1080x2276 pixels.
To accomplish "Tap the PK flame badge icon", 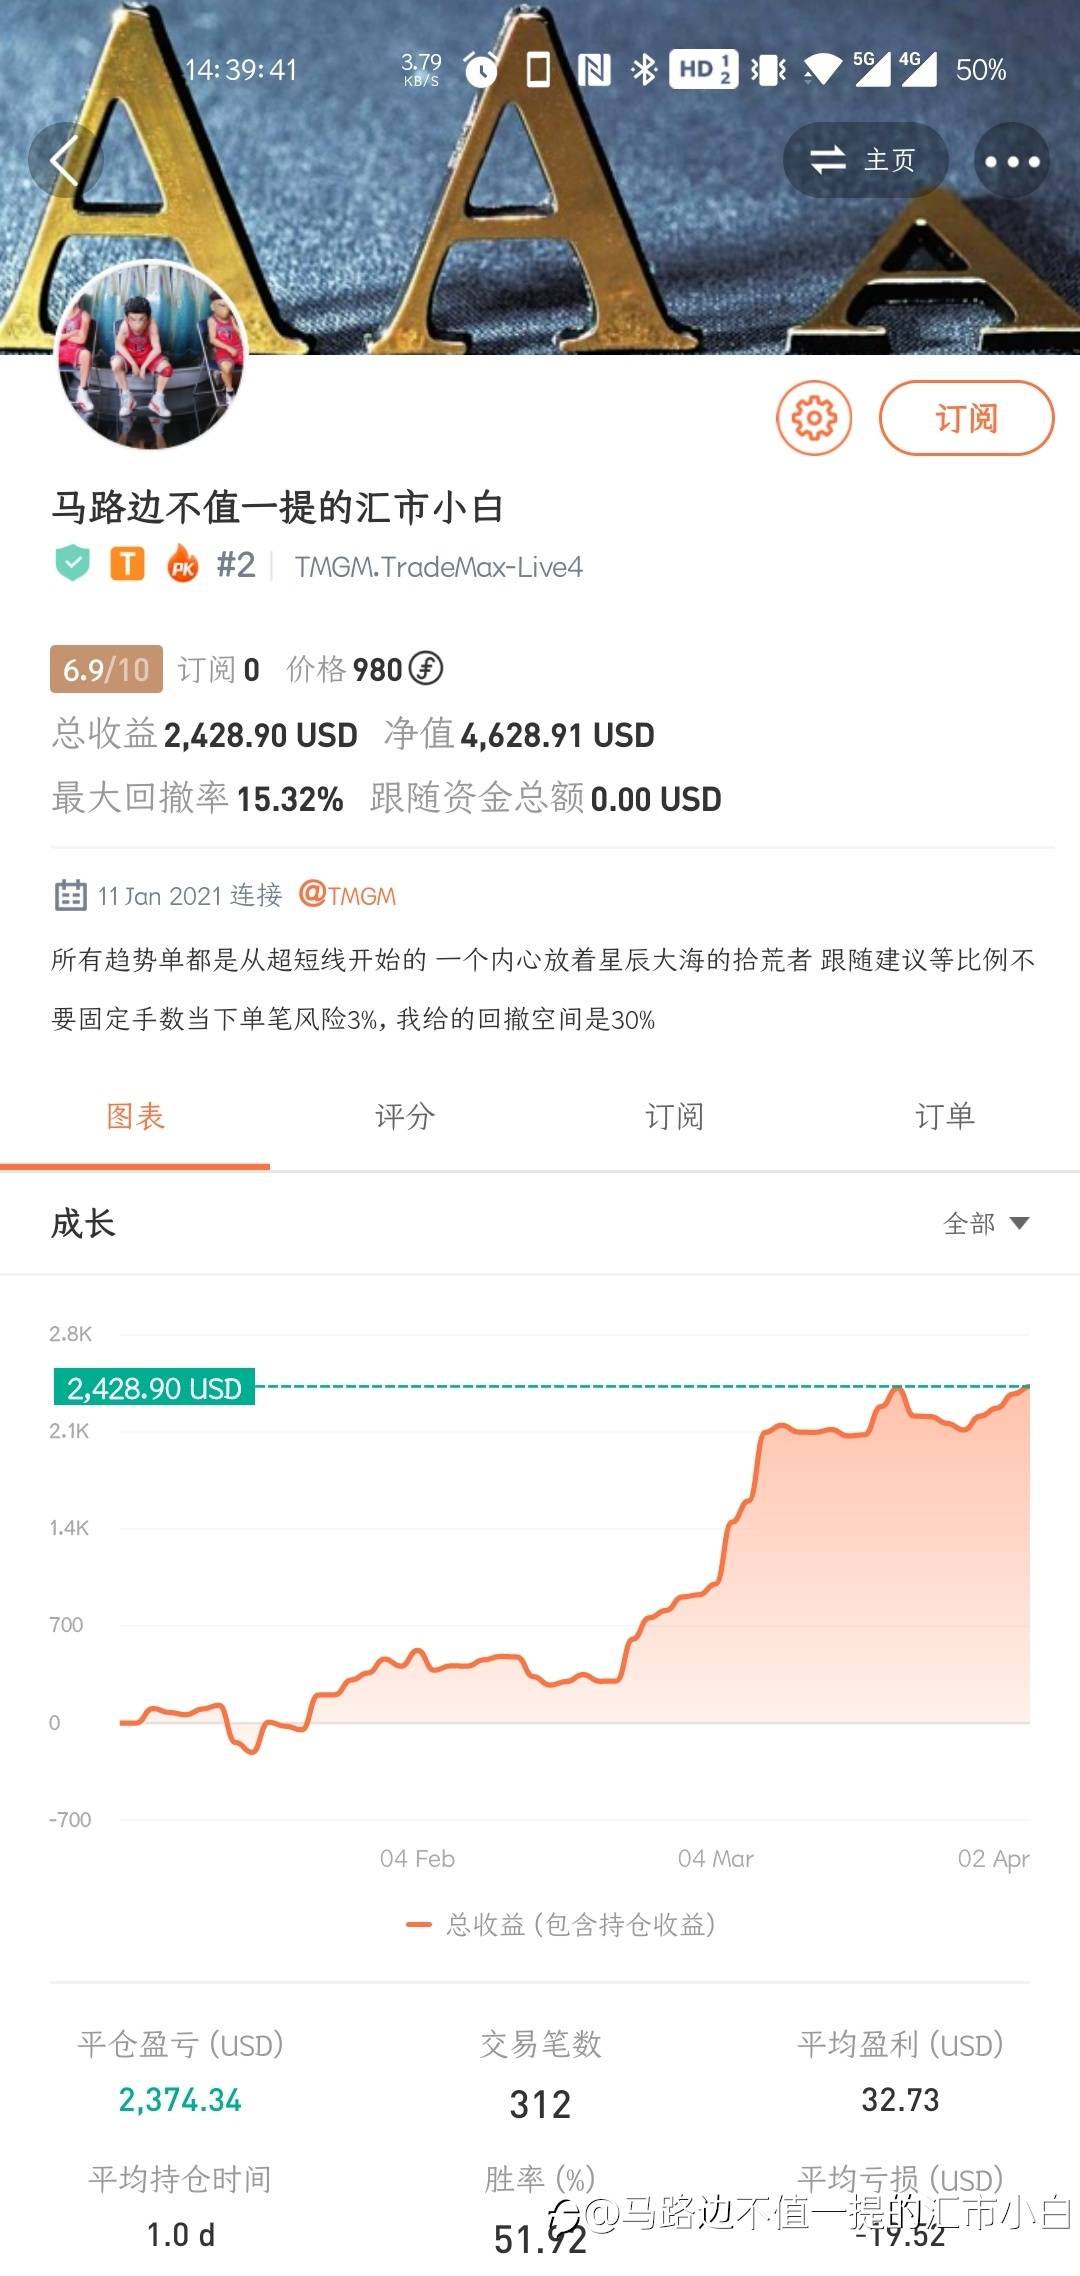I will pyautogui.click(x=183, y=564).
